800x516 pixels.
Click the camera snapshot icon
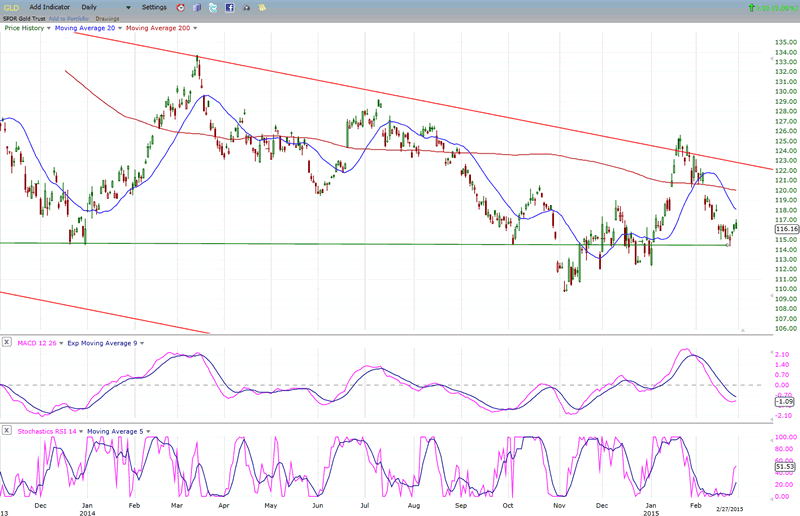click(244, 7)
